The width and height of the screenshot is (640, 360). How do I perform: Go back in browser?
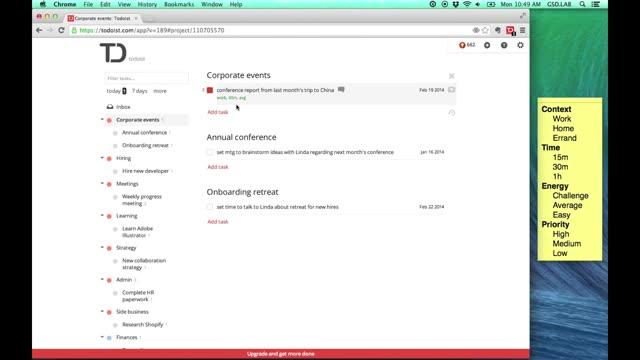click(39, 30)
